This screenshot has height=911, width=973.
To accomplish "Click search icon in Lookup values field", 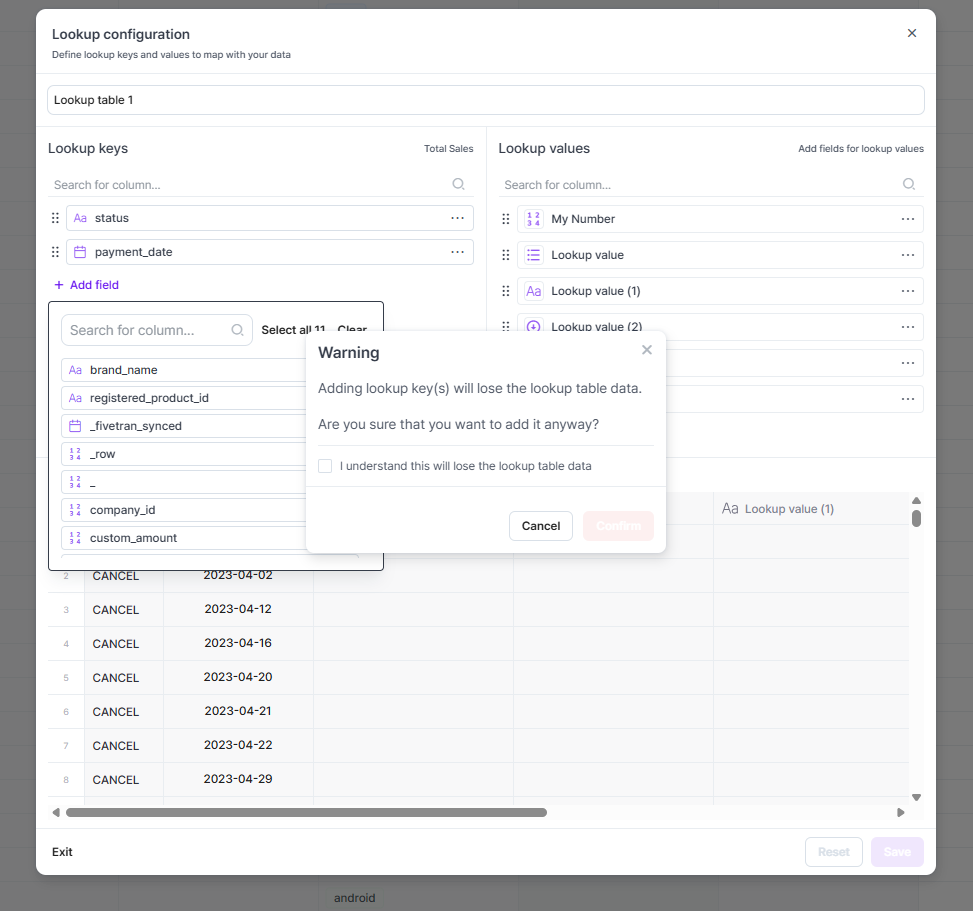I will 908,184.
